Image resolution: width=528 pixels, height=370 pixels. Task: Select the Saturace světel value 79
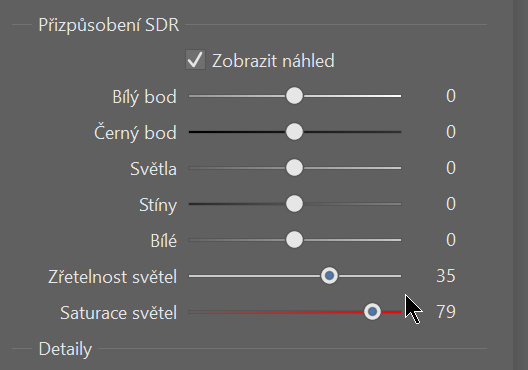point(446,312)
